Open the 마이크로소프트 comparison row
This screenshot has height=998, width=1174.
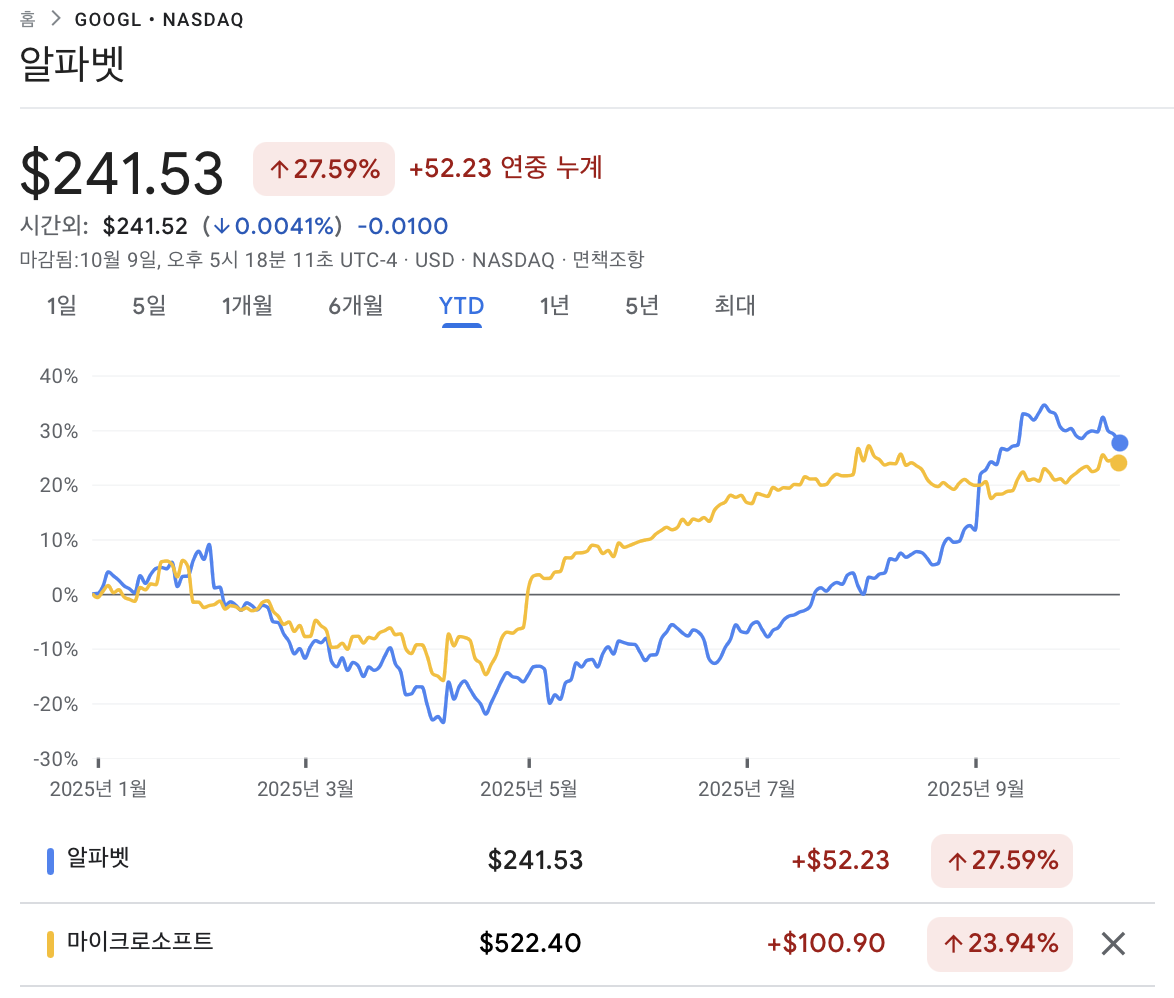click(x=140, y=942)
